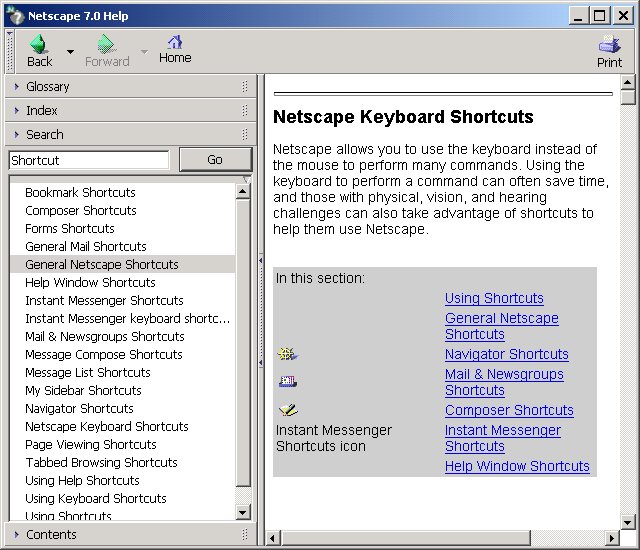Click the Mail & Newsgroups envelope icon
This screenshot has height=550, width=640.
point(288,381)
